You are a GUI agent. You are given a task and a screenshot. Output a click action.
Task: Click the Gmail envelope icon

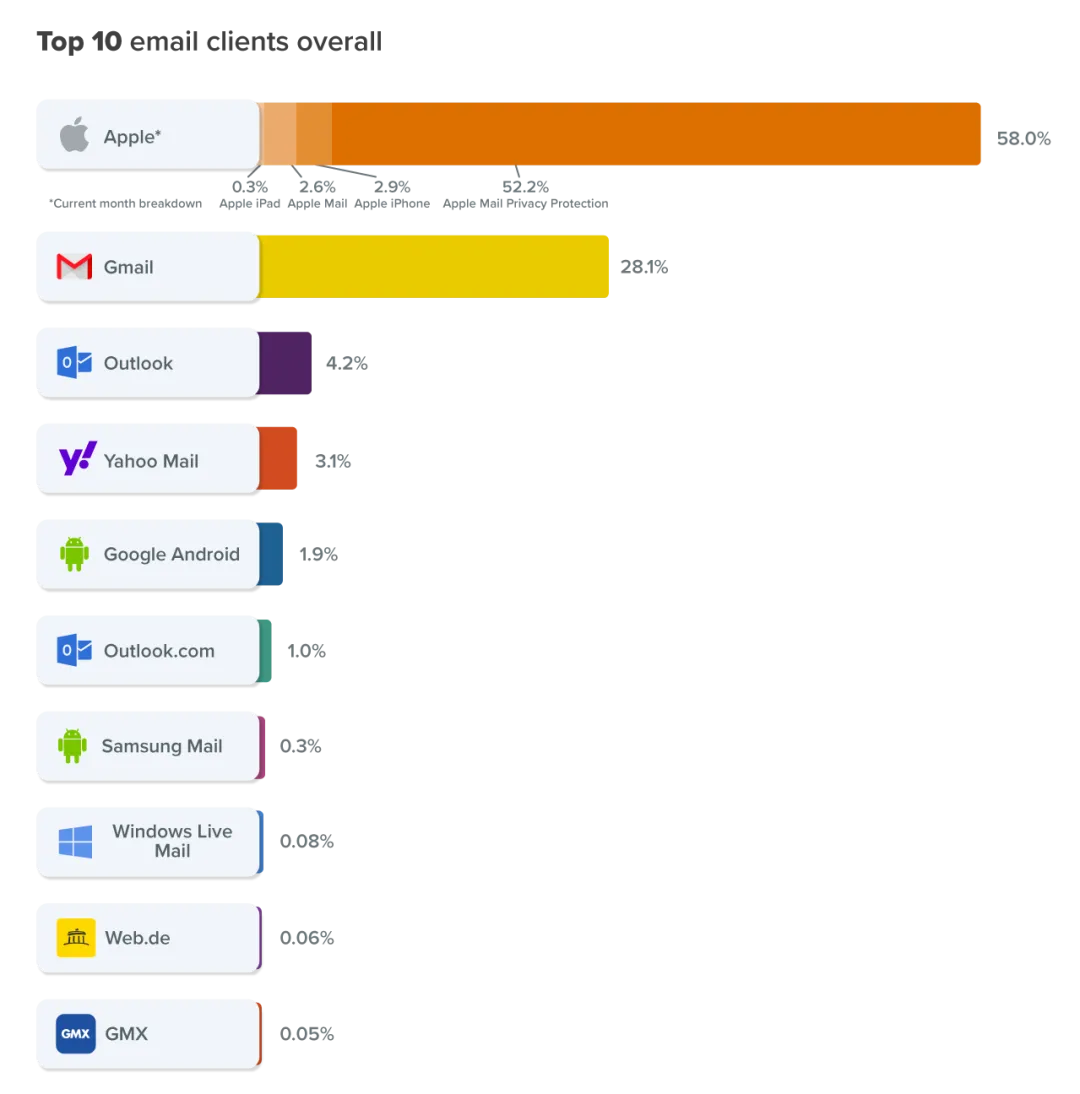74,267
